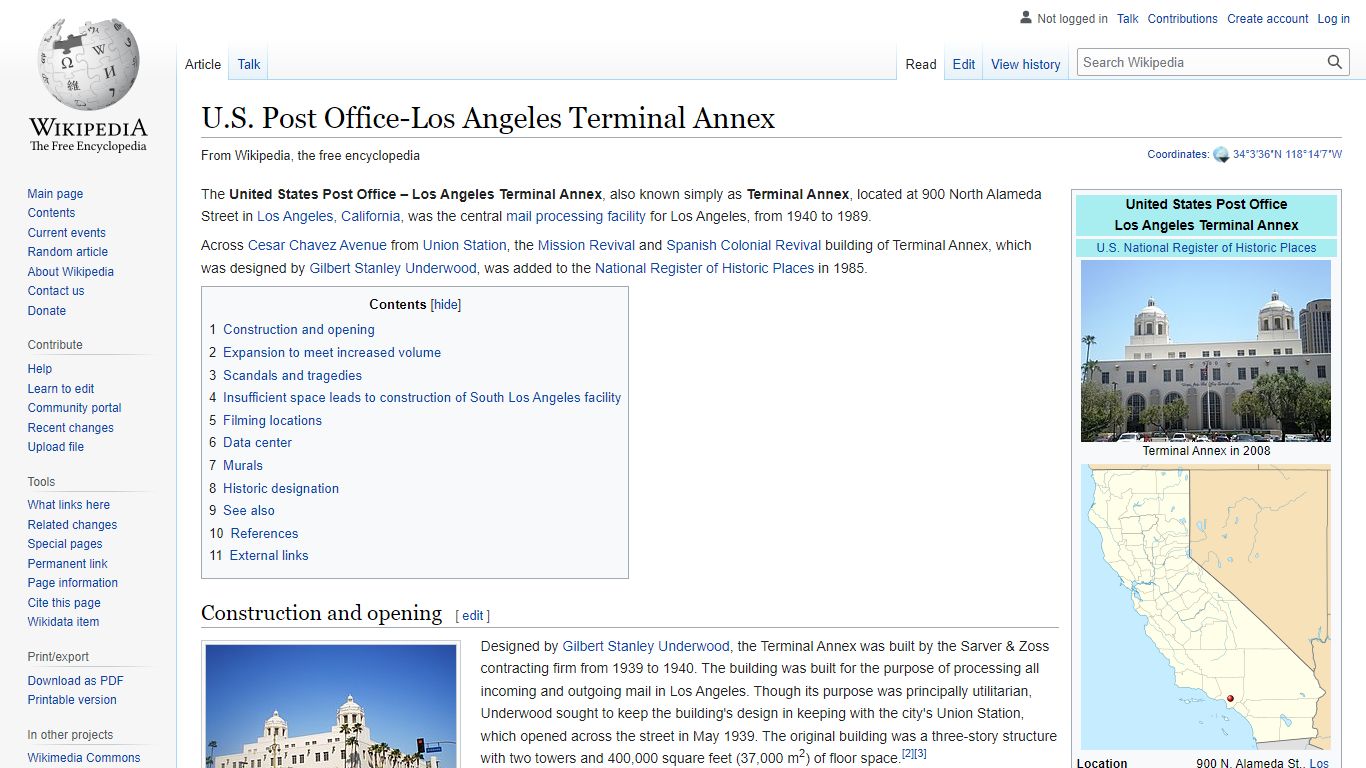Viewport: 1366px width, 768px height.
Task: Open Page information
Action: [73, 583]
